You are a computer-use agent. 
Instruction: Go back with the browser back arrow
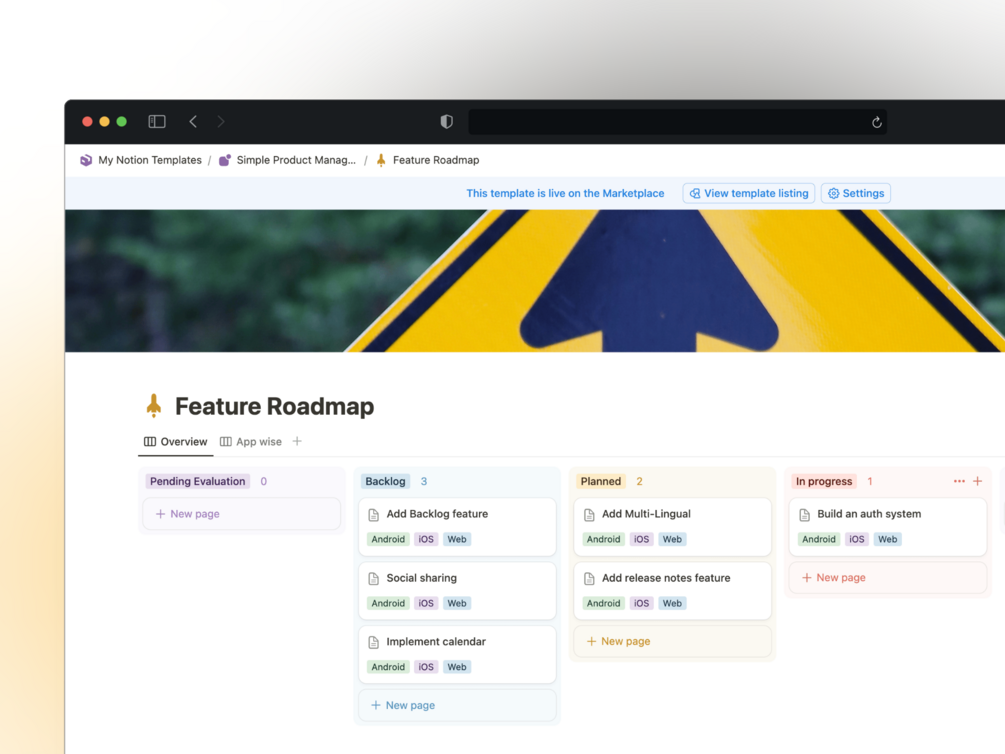click(x=193, y=121)
